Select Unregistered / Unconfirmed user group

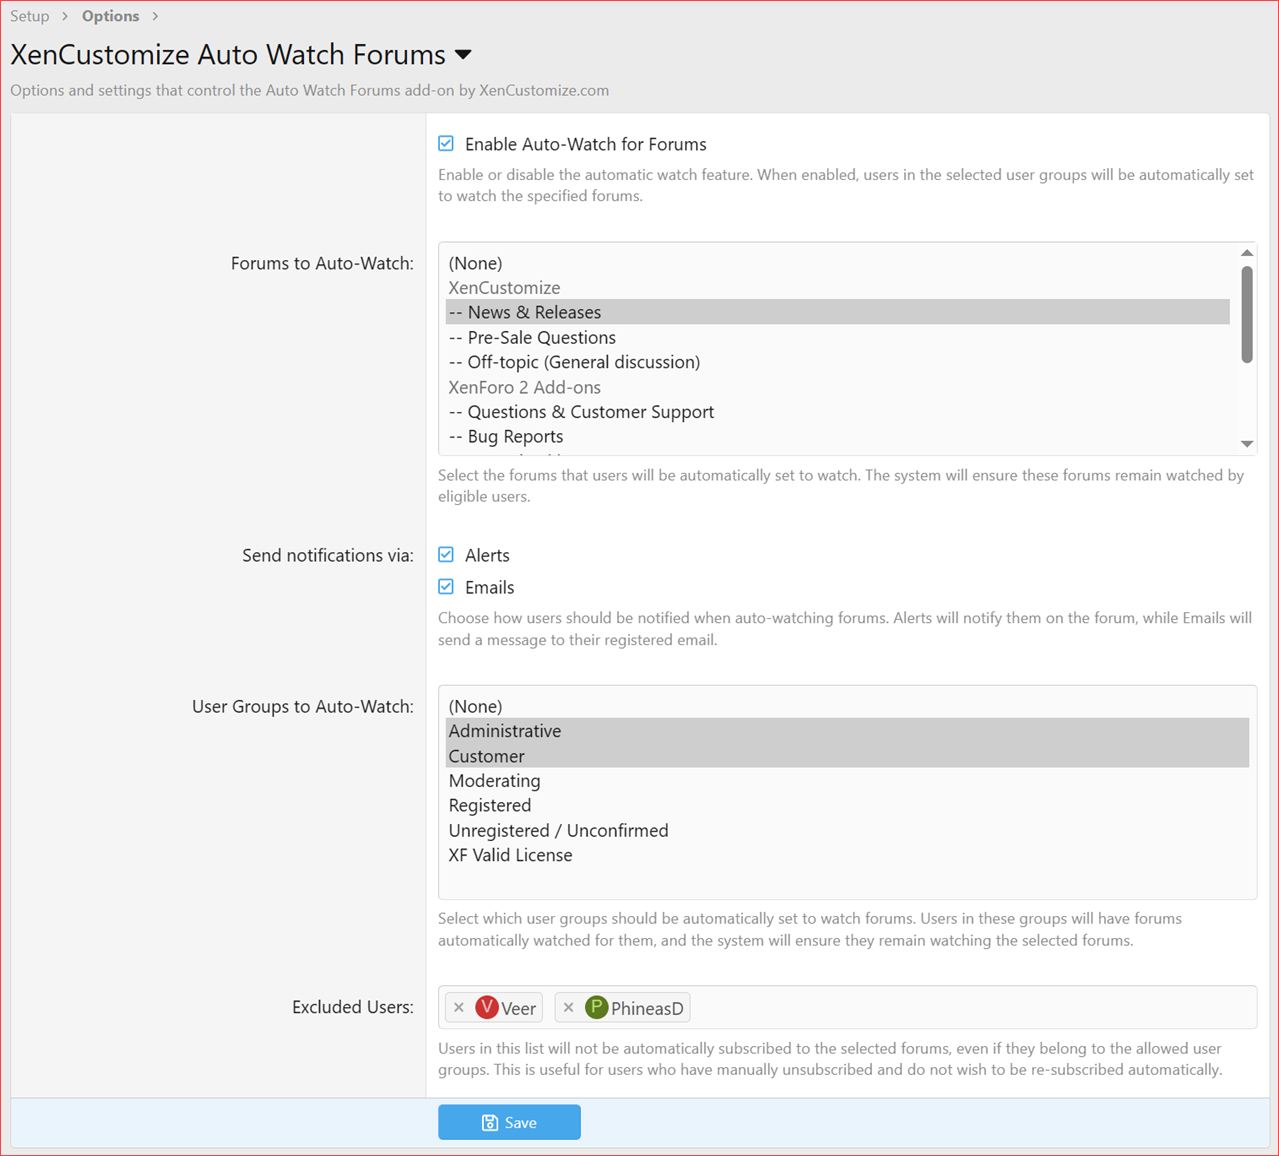[x=848, y=830]
